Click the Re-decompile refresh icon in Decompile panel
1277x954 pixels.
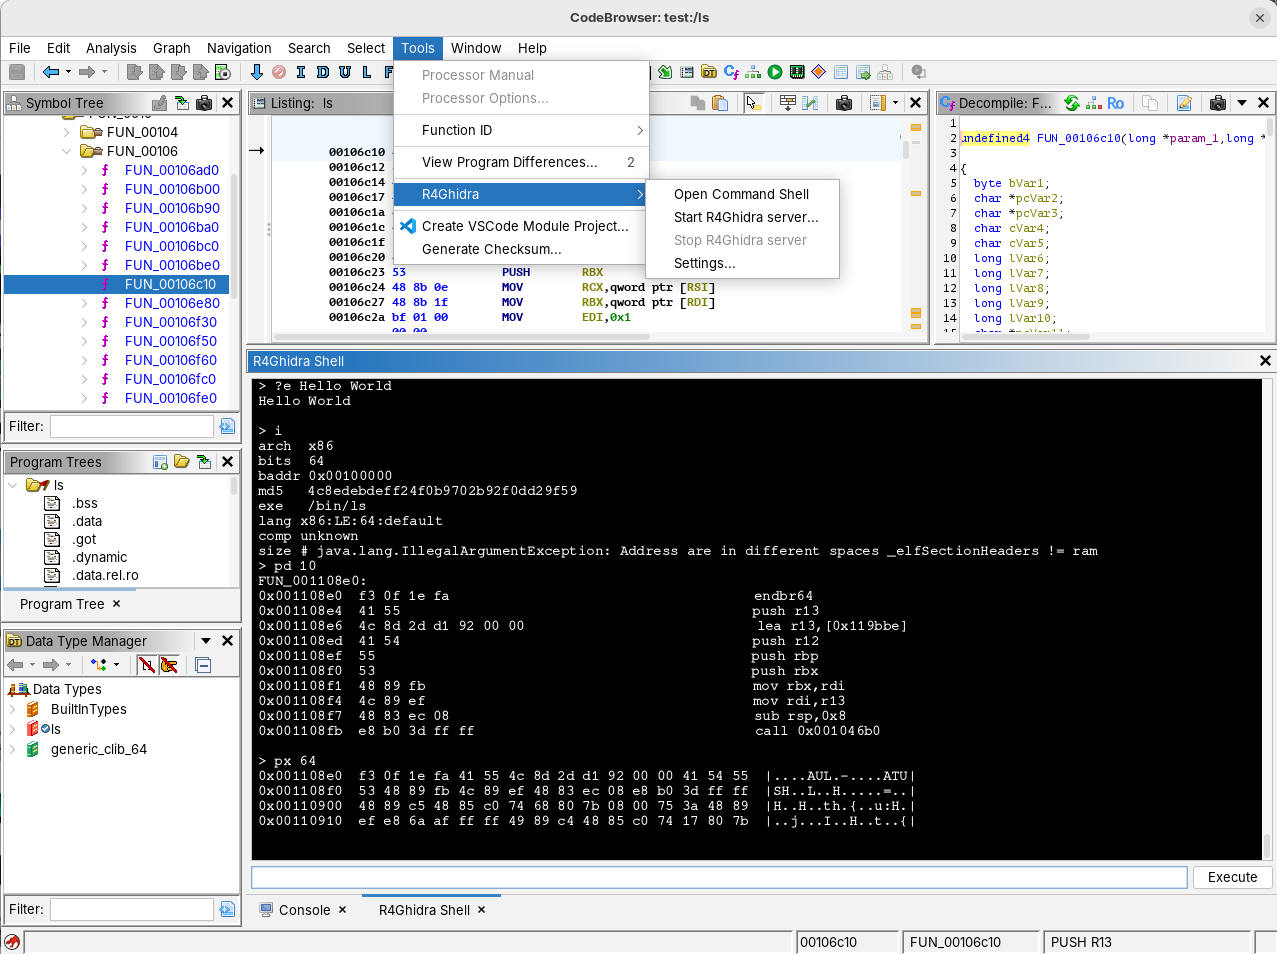click(1072, 103)
